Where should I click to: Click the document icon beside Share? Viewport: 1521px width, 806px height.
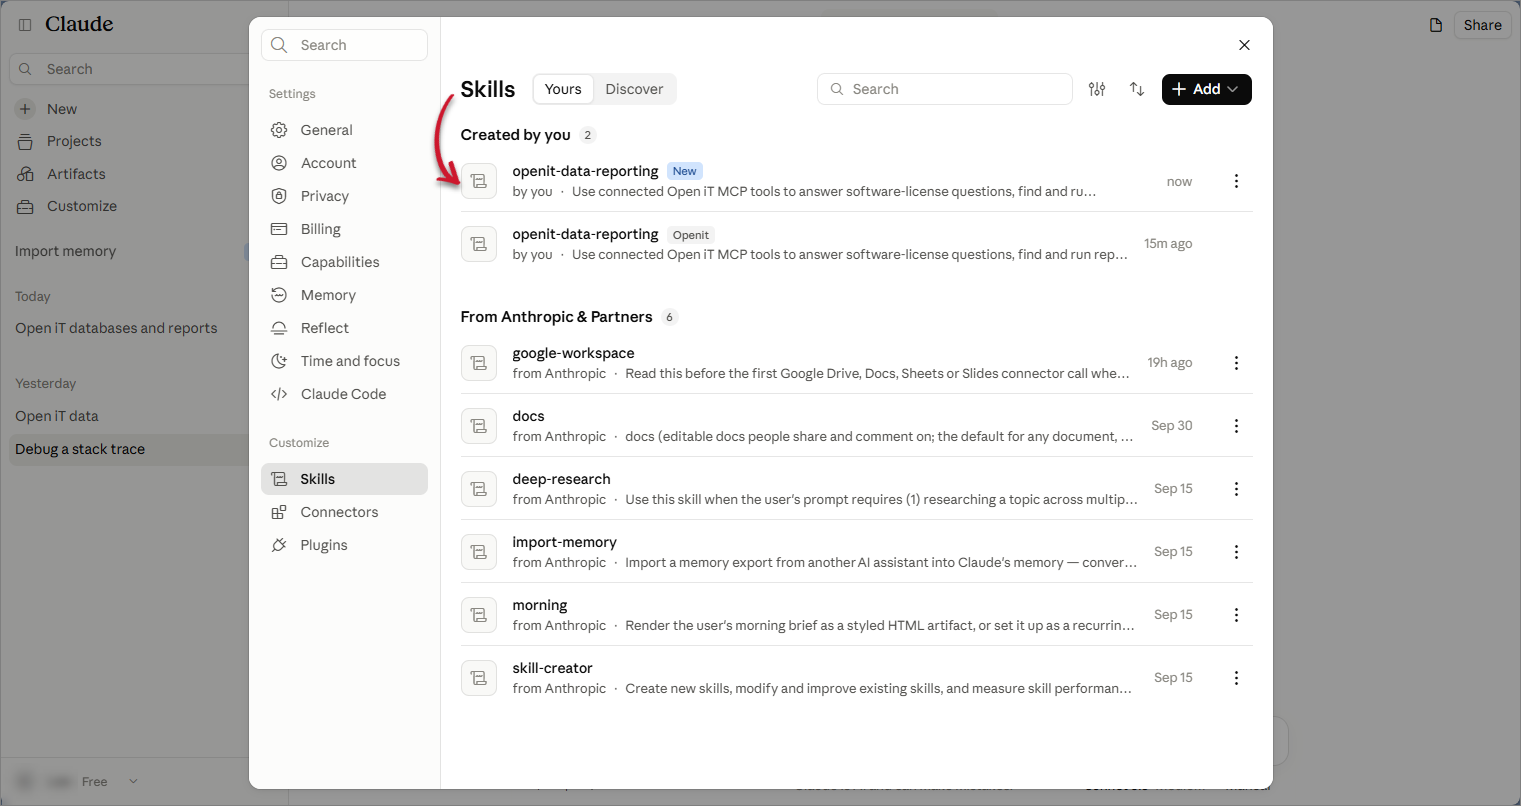(1436, 25)
